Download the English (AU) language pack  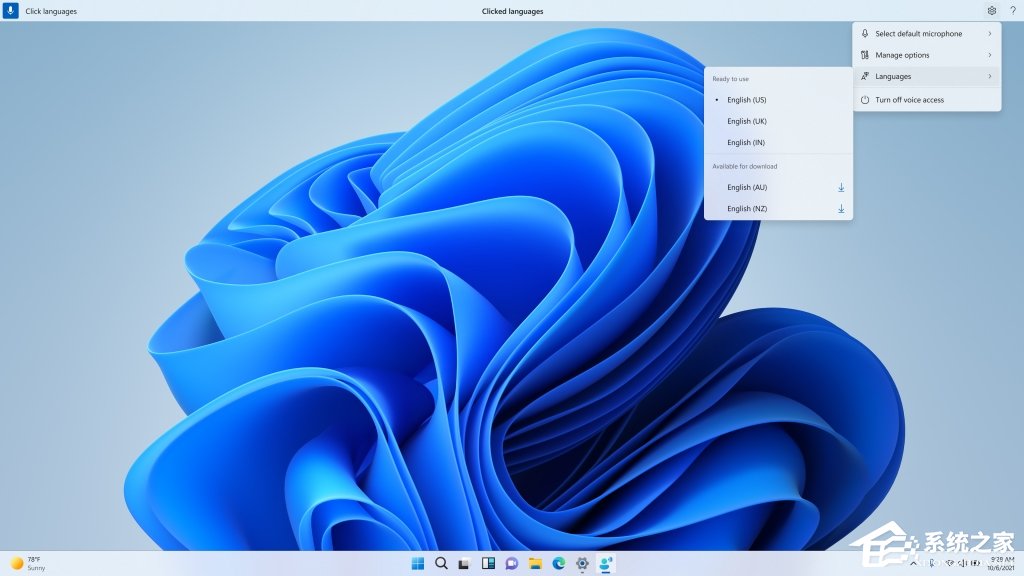point(841,187)
